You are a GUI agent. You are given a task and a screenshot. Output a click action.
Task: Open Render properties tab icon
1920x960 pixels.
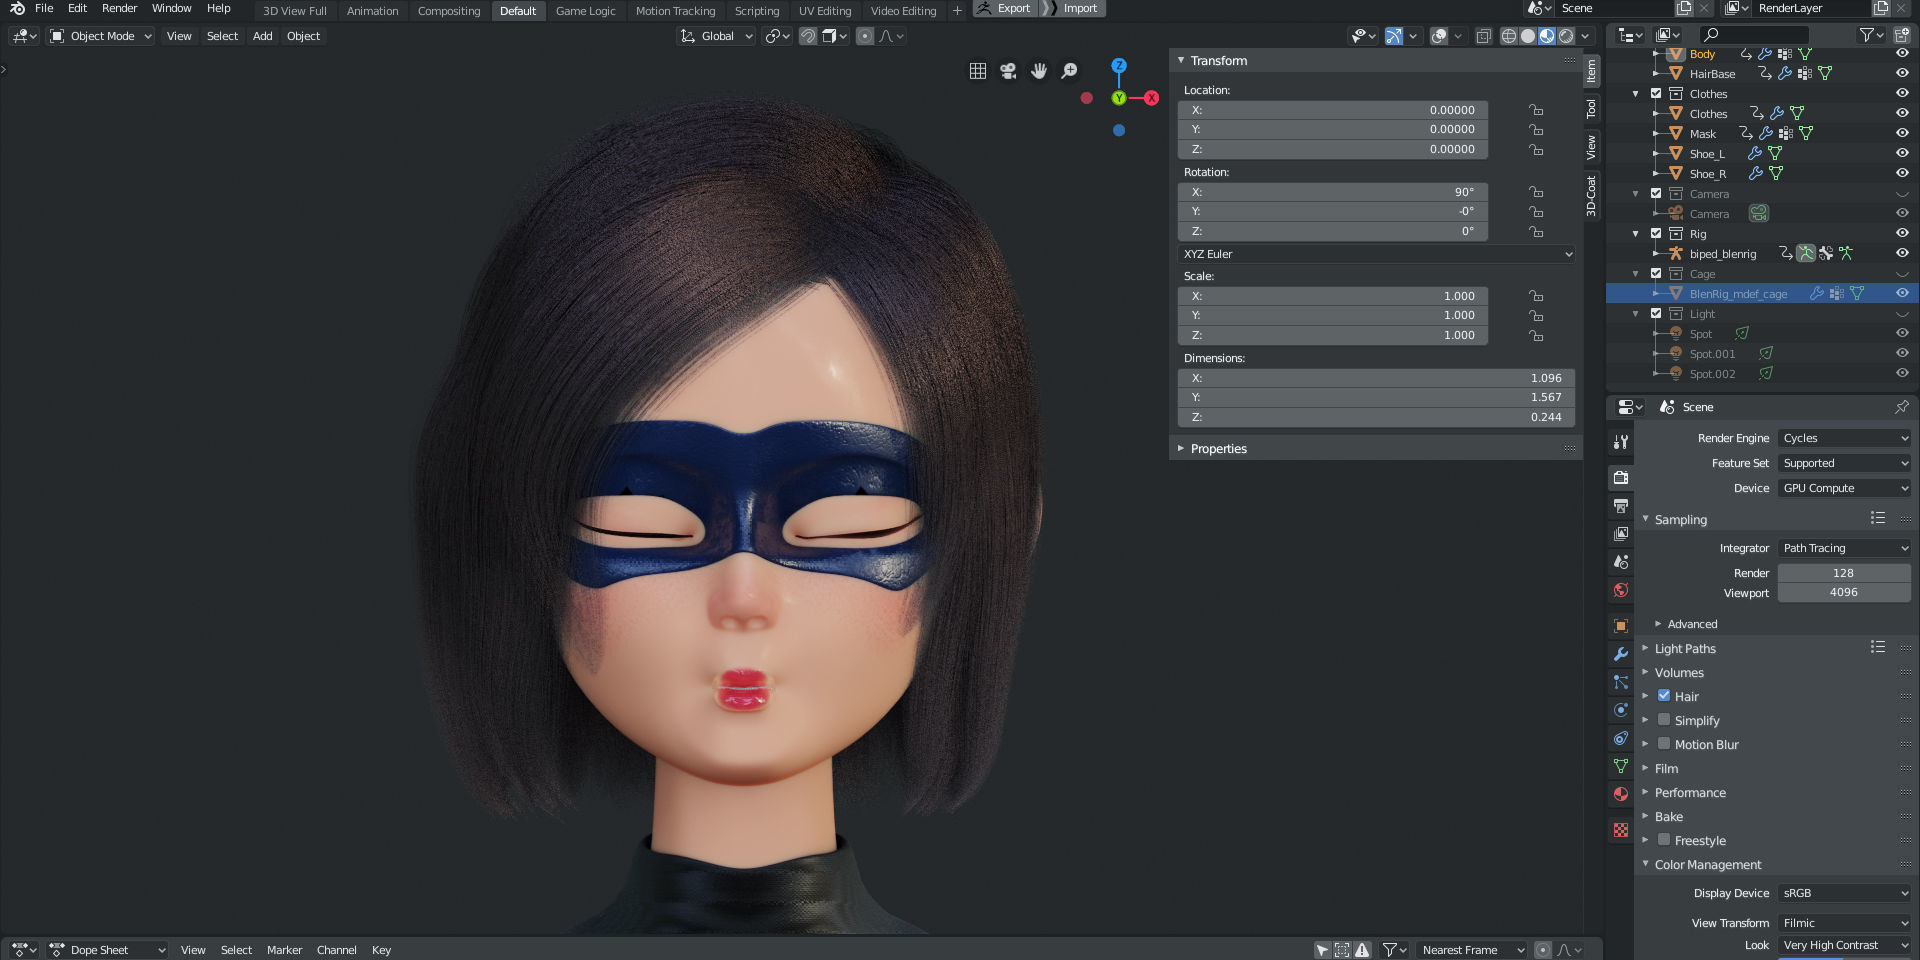[x=1621, y=478]
